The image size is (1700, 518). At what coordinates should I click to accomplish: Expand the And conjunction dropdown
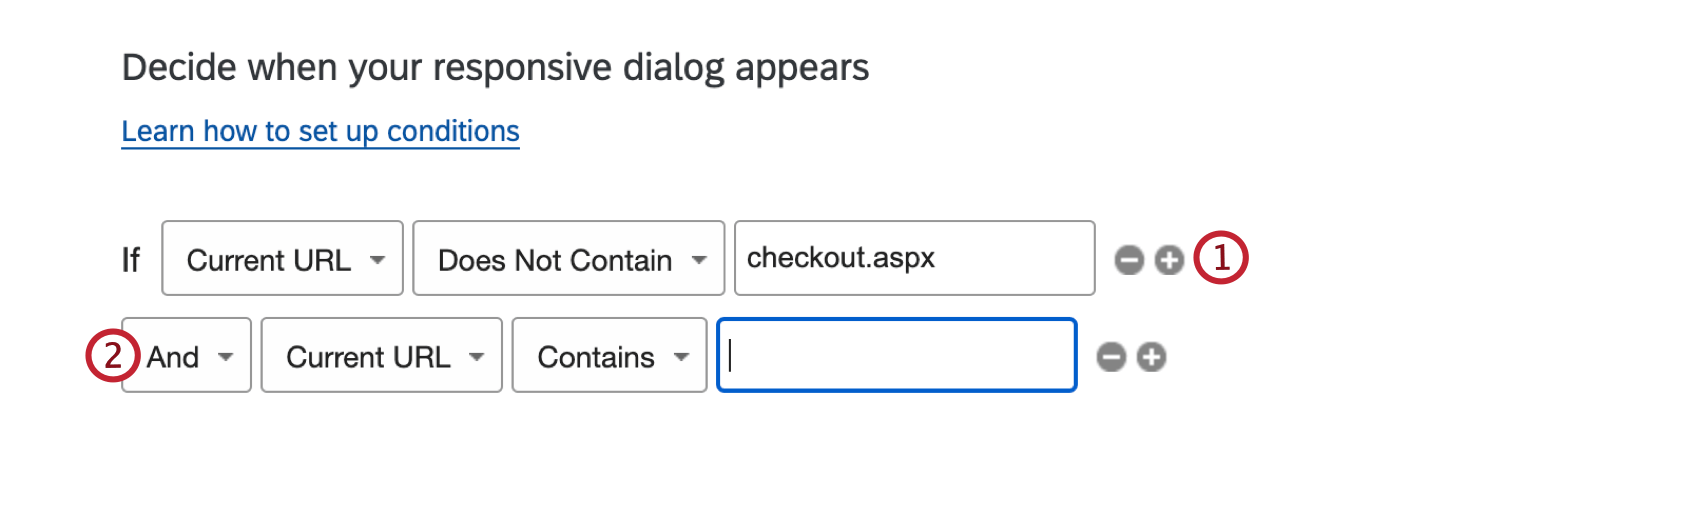click(187, 356)
